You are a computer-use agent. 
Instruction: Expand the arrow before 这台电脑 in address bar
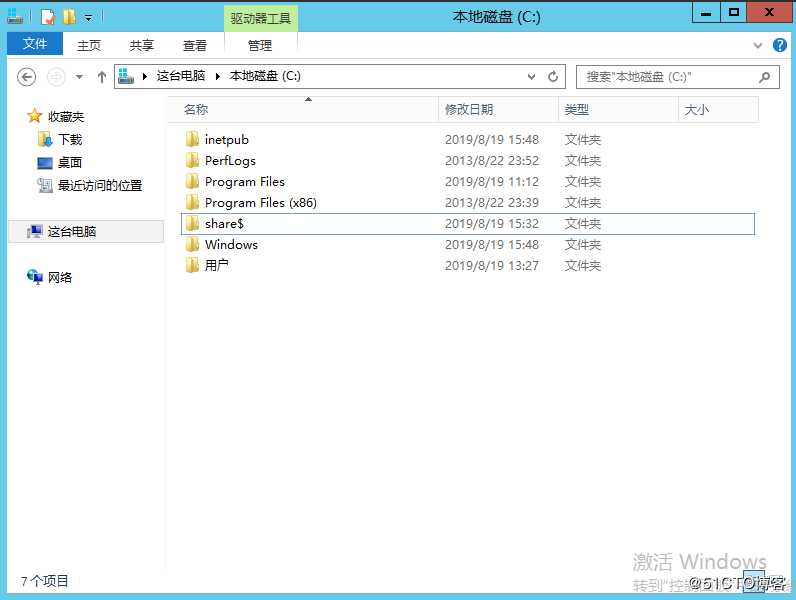145,77
